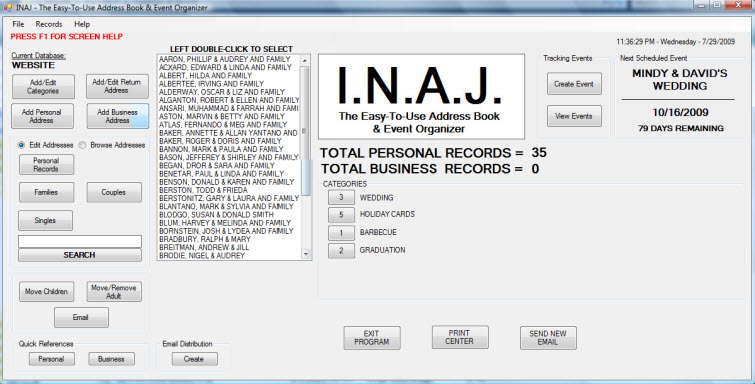755x384 pixels.
Task: Select the Edit Addresses radio button
Action: click(x=21, y=145)
